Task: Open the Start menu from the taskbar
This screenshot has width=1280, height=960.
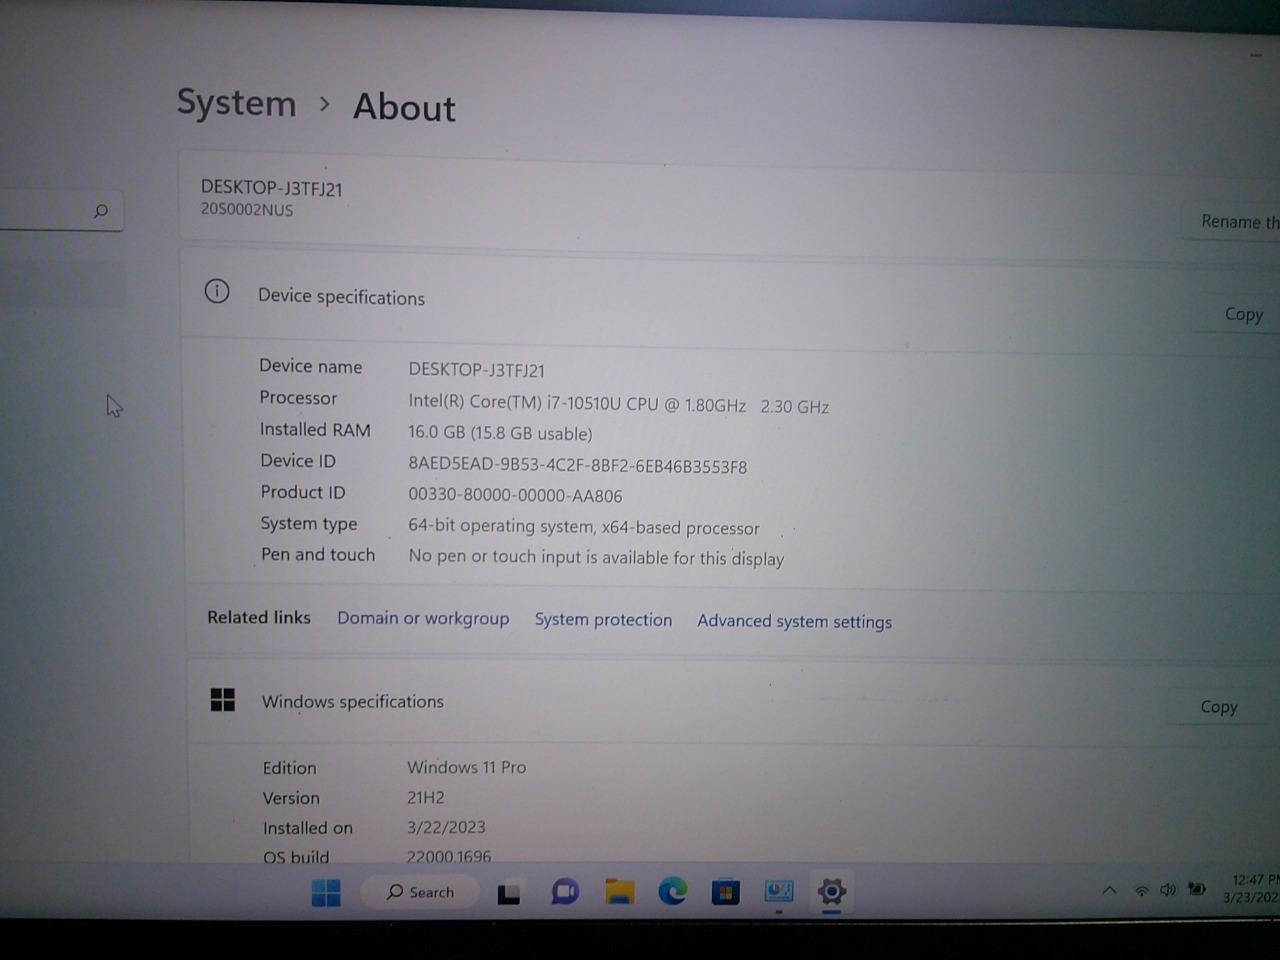Action: (326, 892)
